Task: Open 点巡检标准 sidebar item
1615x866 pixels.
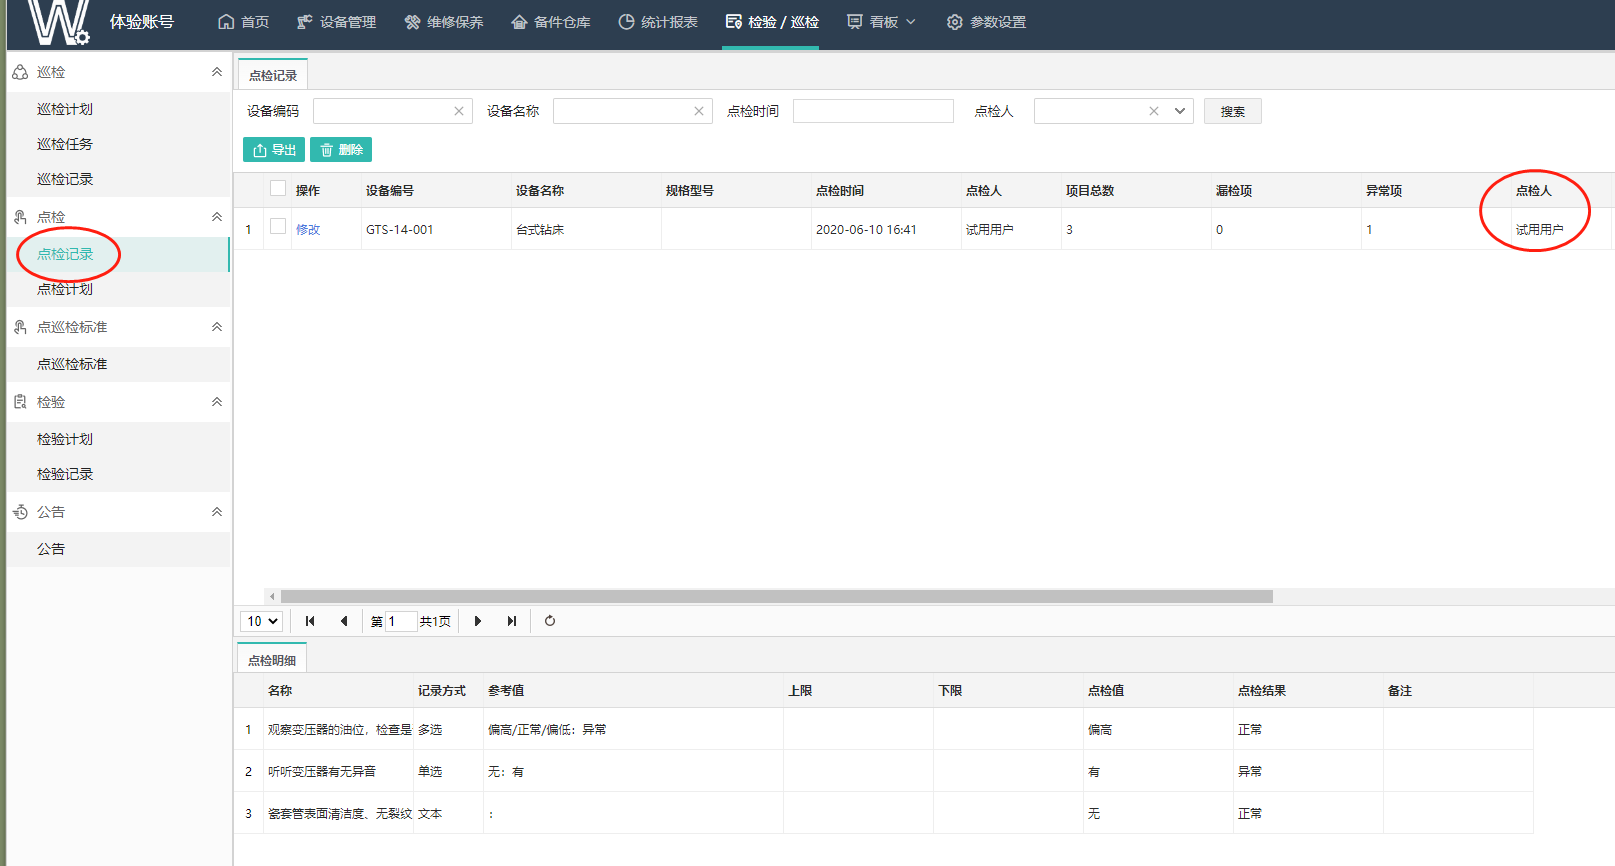Action: (x=72, y=364)
